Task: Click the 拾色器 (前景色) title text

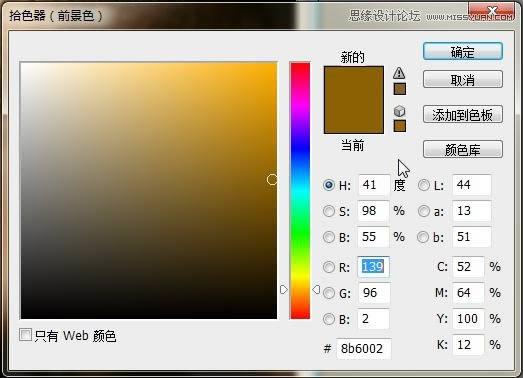Action: point(56,16)
